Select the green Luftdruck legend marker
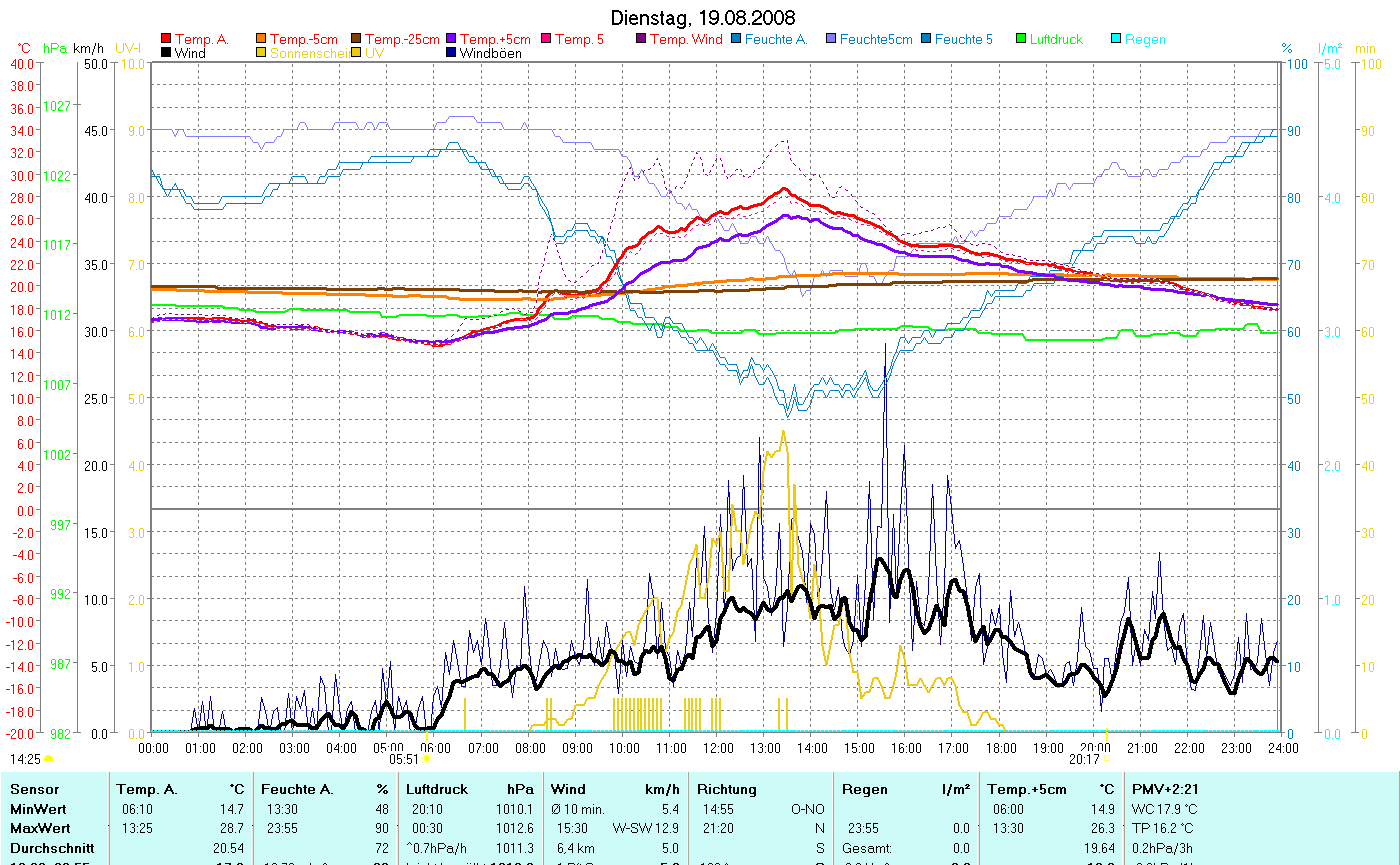The height and width of the screenshot is (865, 1400). (1021, 40)
